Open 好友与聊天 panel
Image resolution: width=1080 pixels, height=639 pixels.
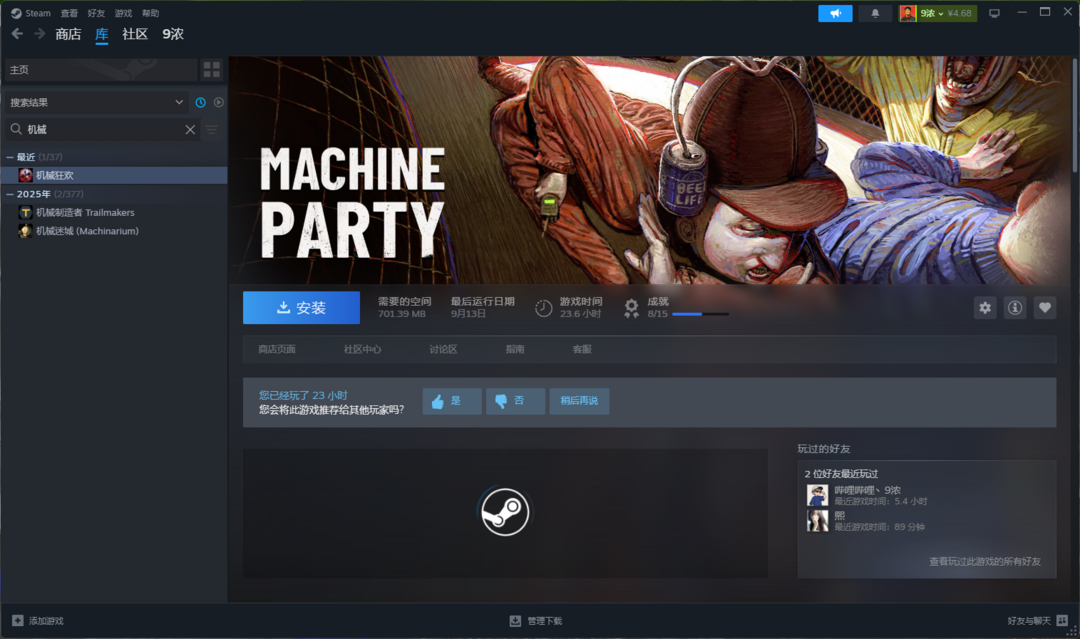(1037, 620)
